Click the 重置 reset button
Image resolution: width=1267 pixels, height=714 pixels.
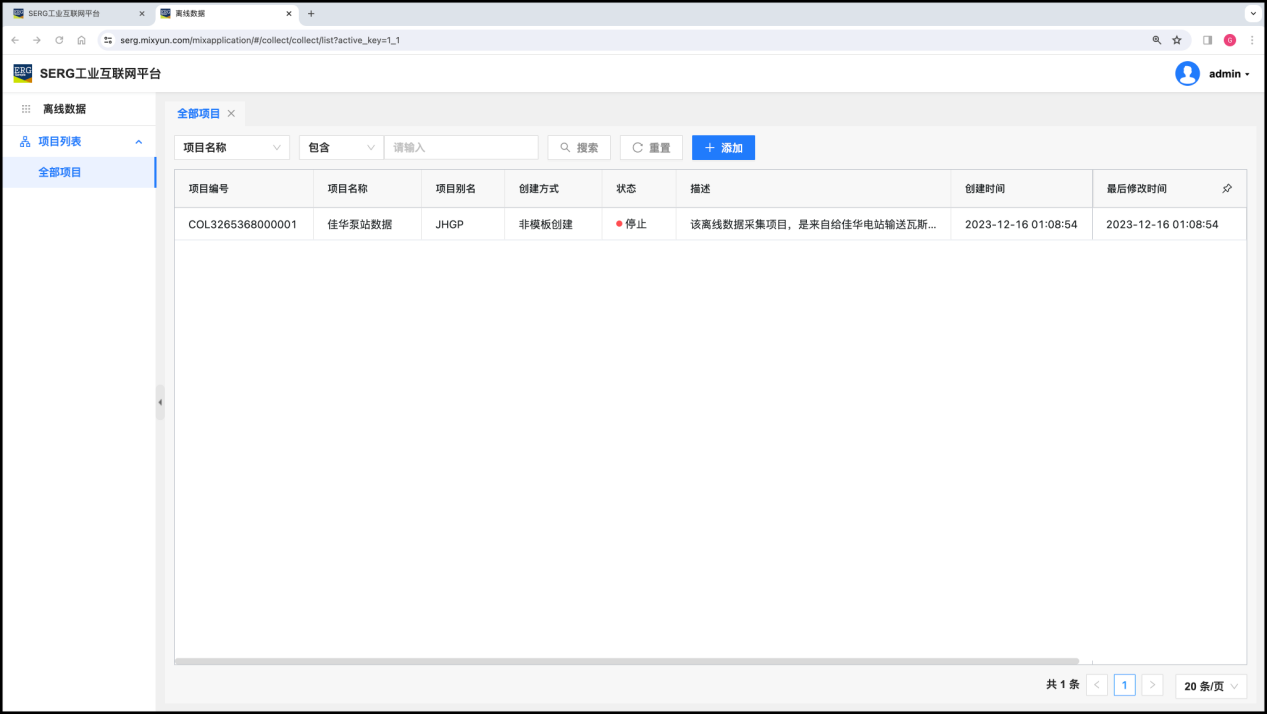(x=651, y=148)
